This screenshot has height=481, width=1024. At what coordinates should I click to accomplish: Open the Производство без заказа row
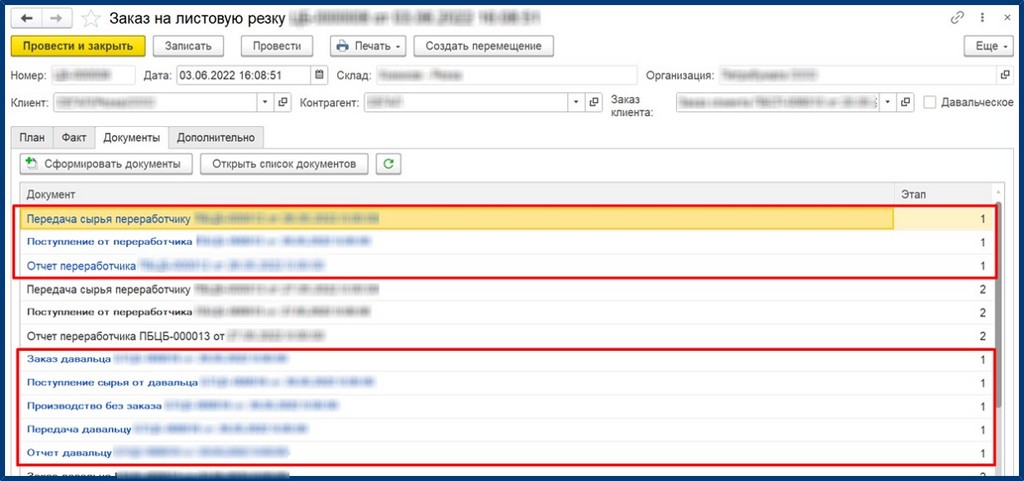pyautogui.click(x=506, y=406)
